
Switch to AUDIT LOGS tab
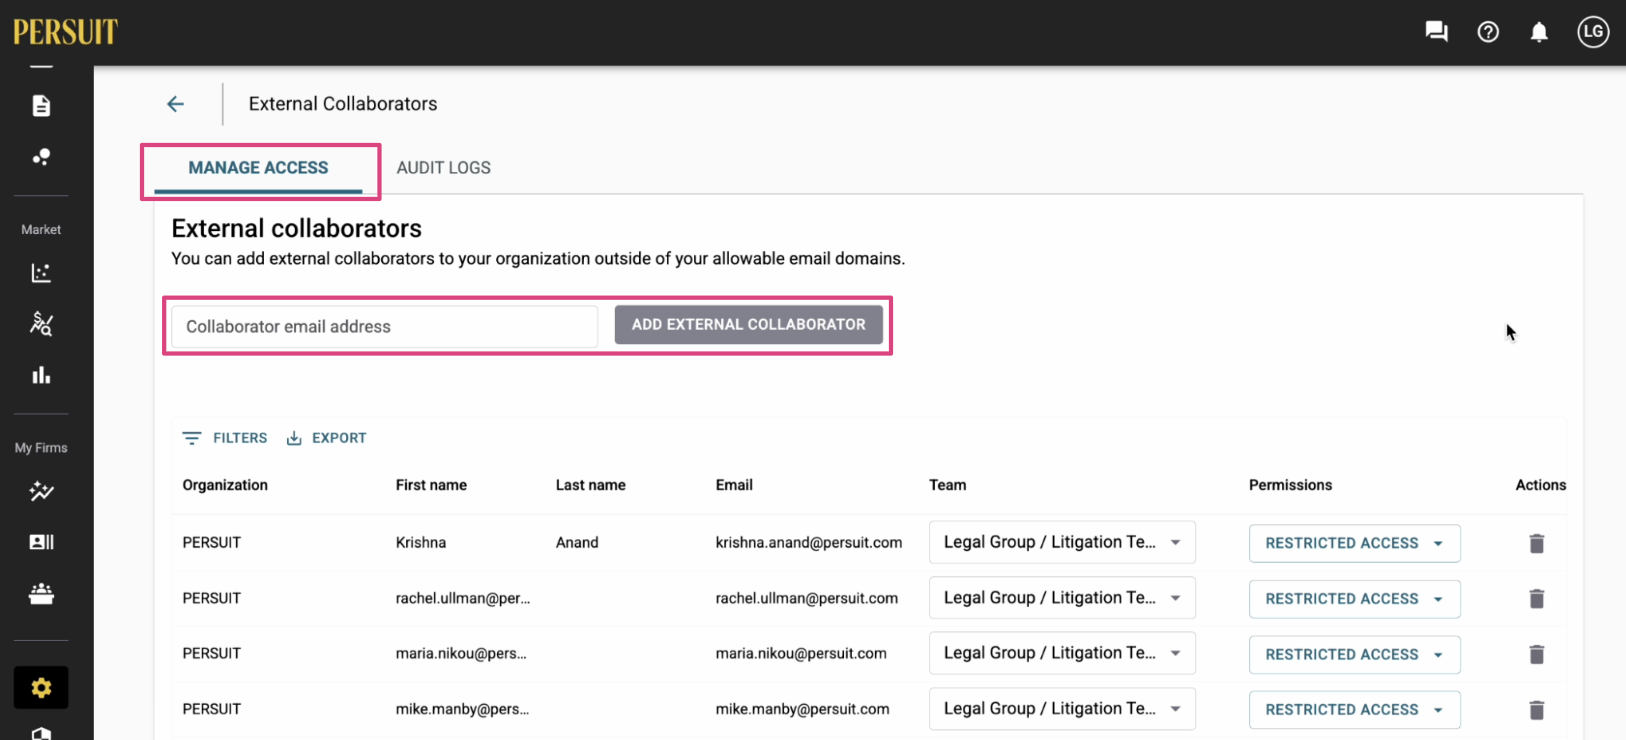pyautogui.click(x=444, y=168)
